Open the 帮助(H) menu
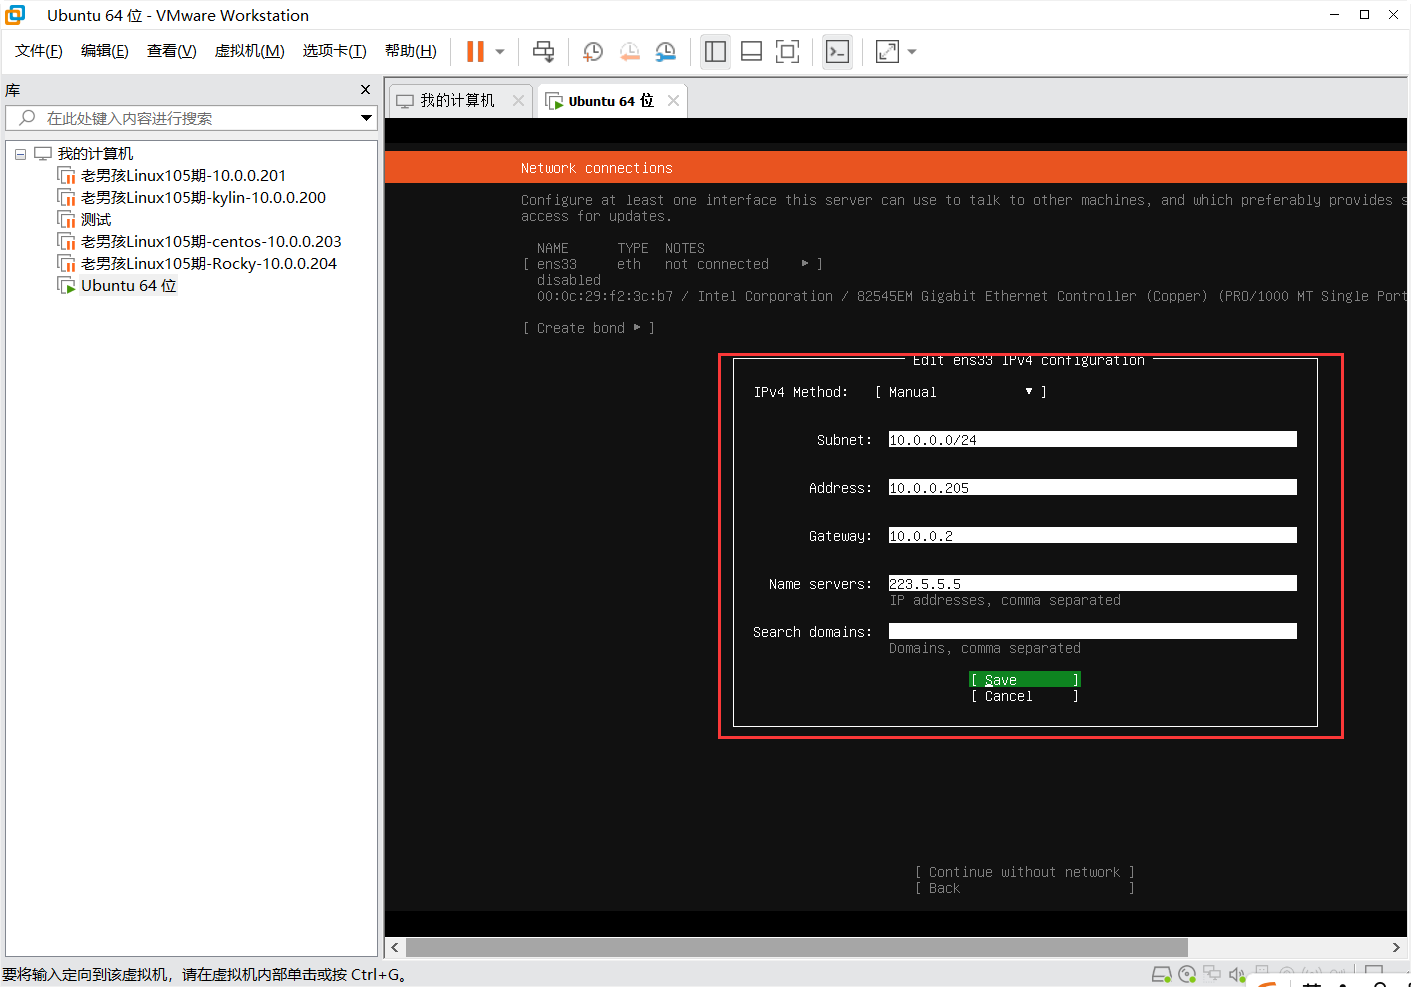Image resolution: width=1411 pixels, height=987 pixels. tap(411, 51)
